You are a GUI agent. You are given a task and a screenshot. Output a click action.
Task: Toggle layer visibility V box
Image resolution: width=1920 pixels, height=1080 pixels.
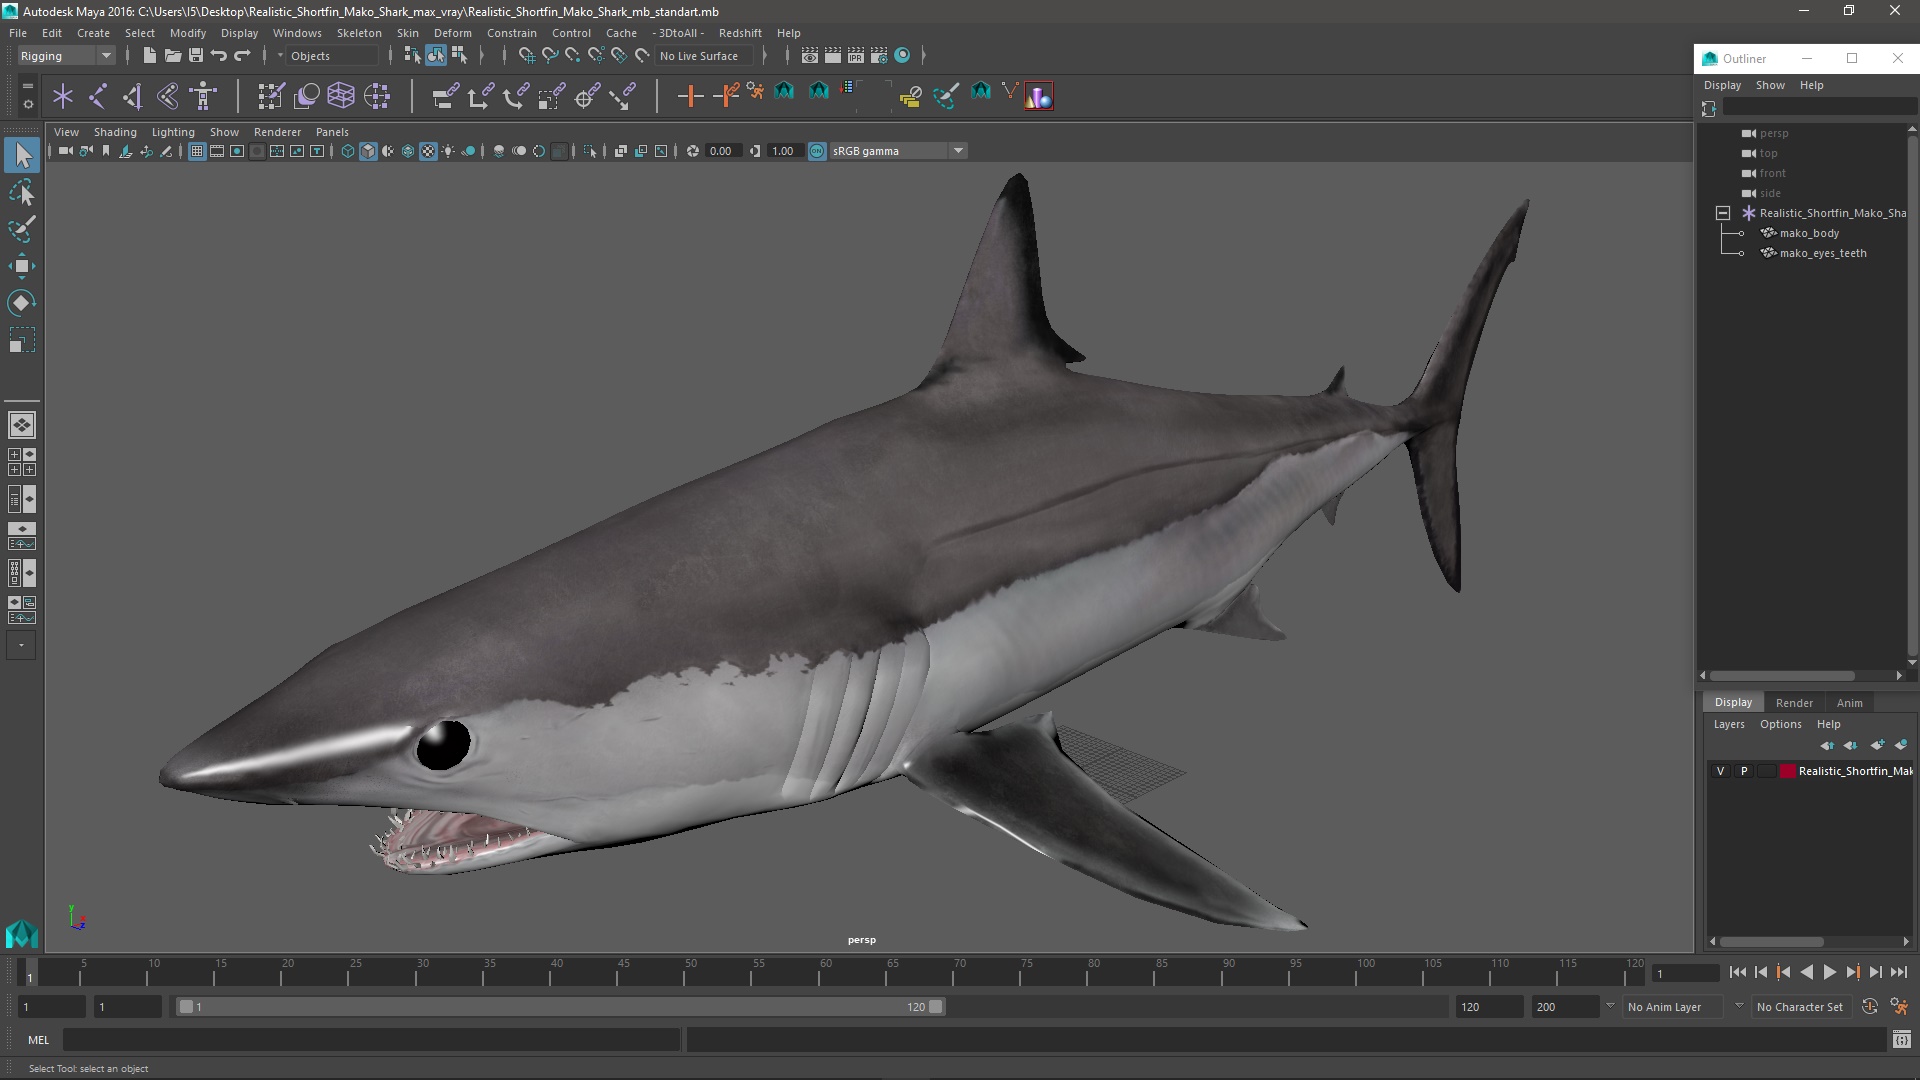click(1720, 771)
